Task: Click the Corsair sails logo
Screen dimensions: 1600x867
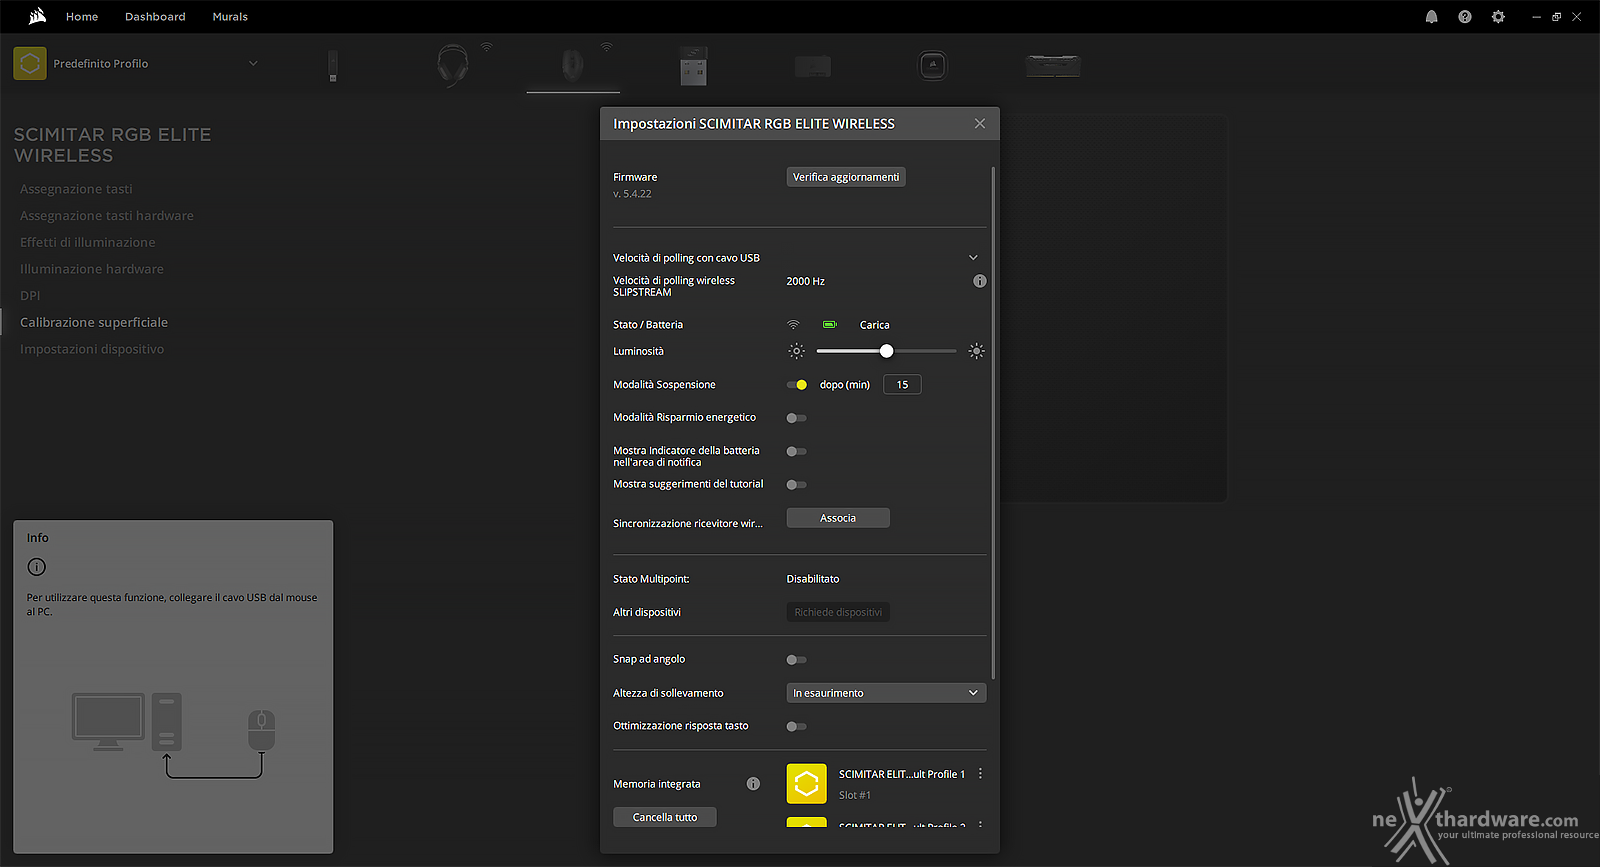Action: click(x=37, y=16)
